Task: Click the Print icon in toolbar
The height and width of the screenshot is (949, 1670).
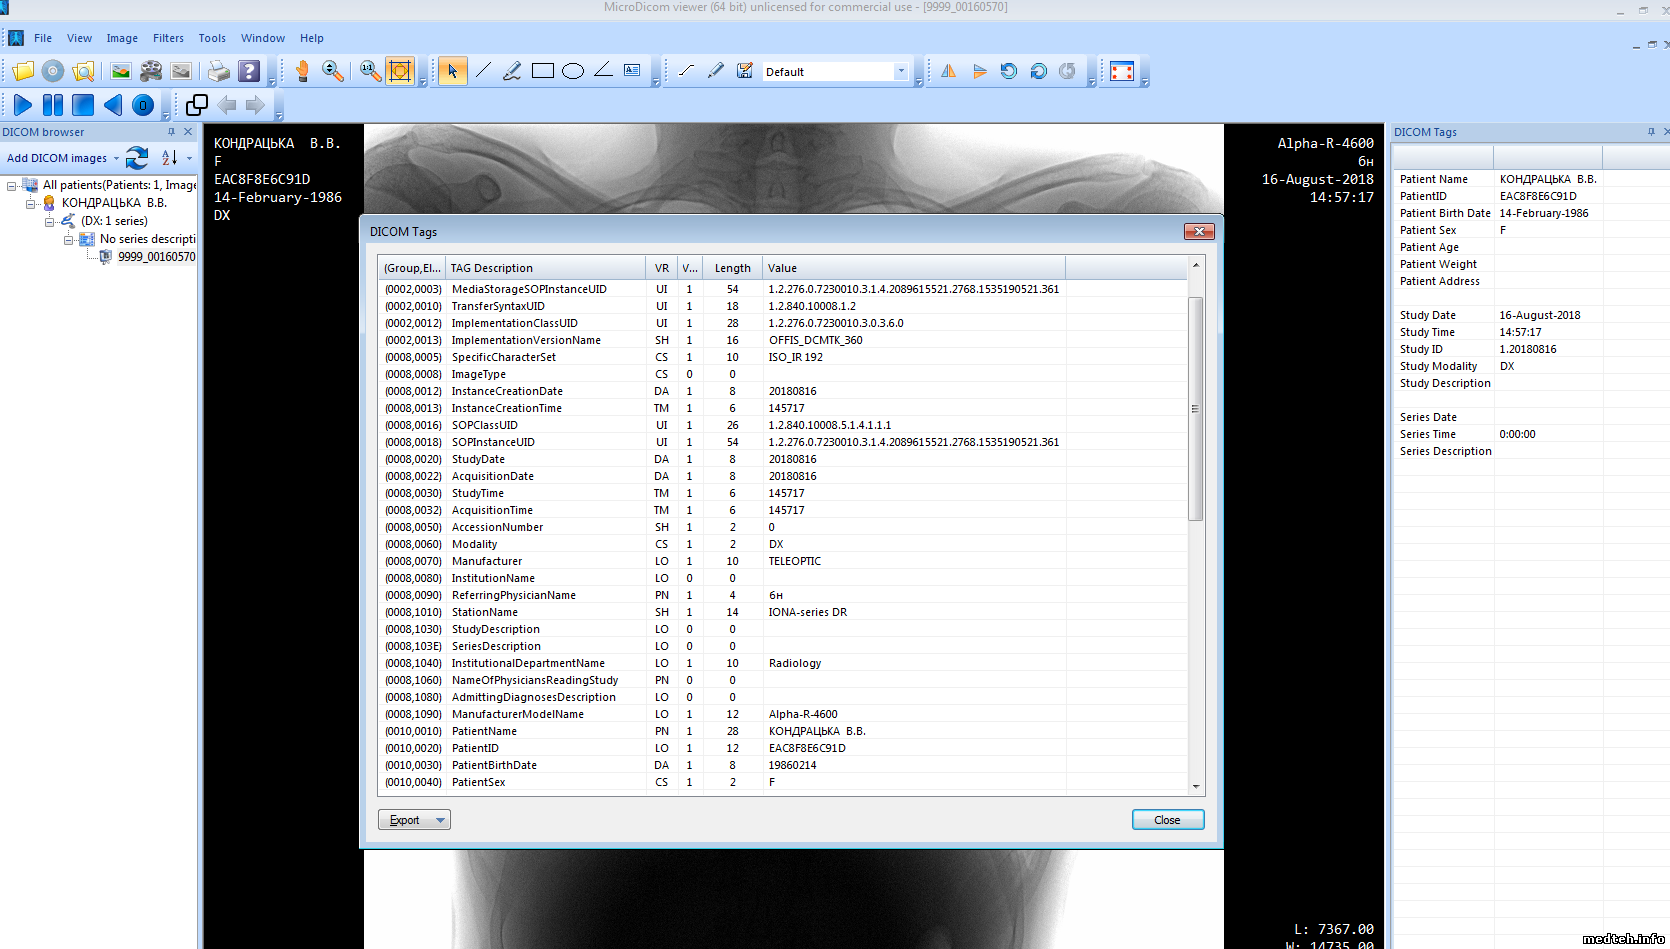Action: tap(218, 71)
